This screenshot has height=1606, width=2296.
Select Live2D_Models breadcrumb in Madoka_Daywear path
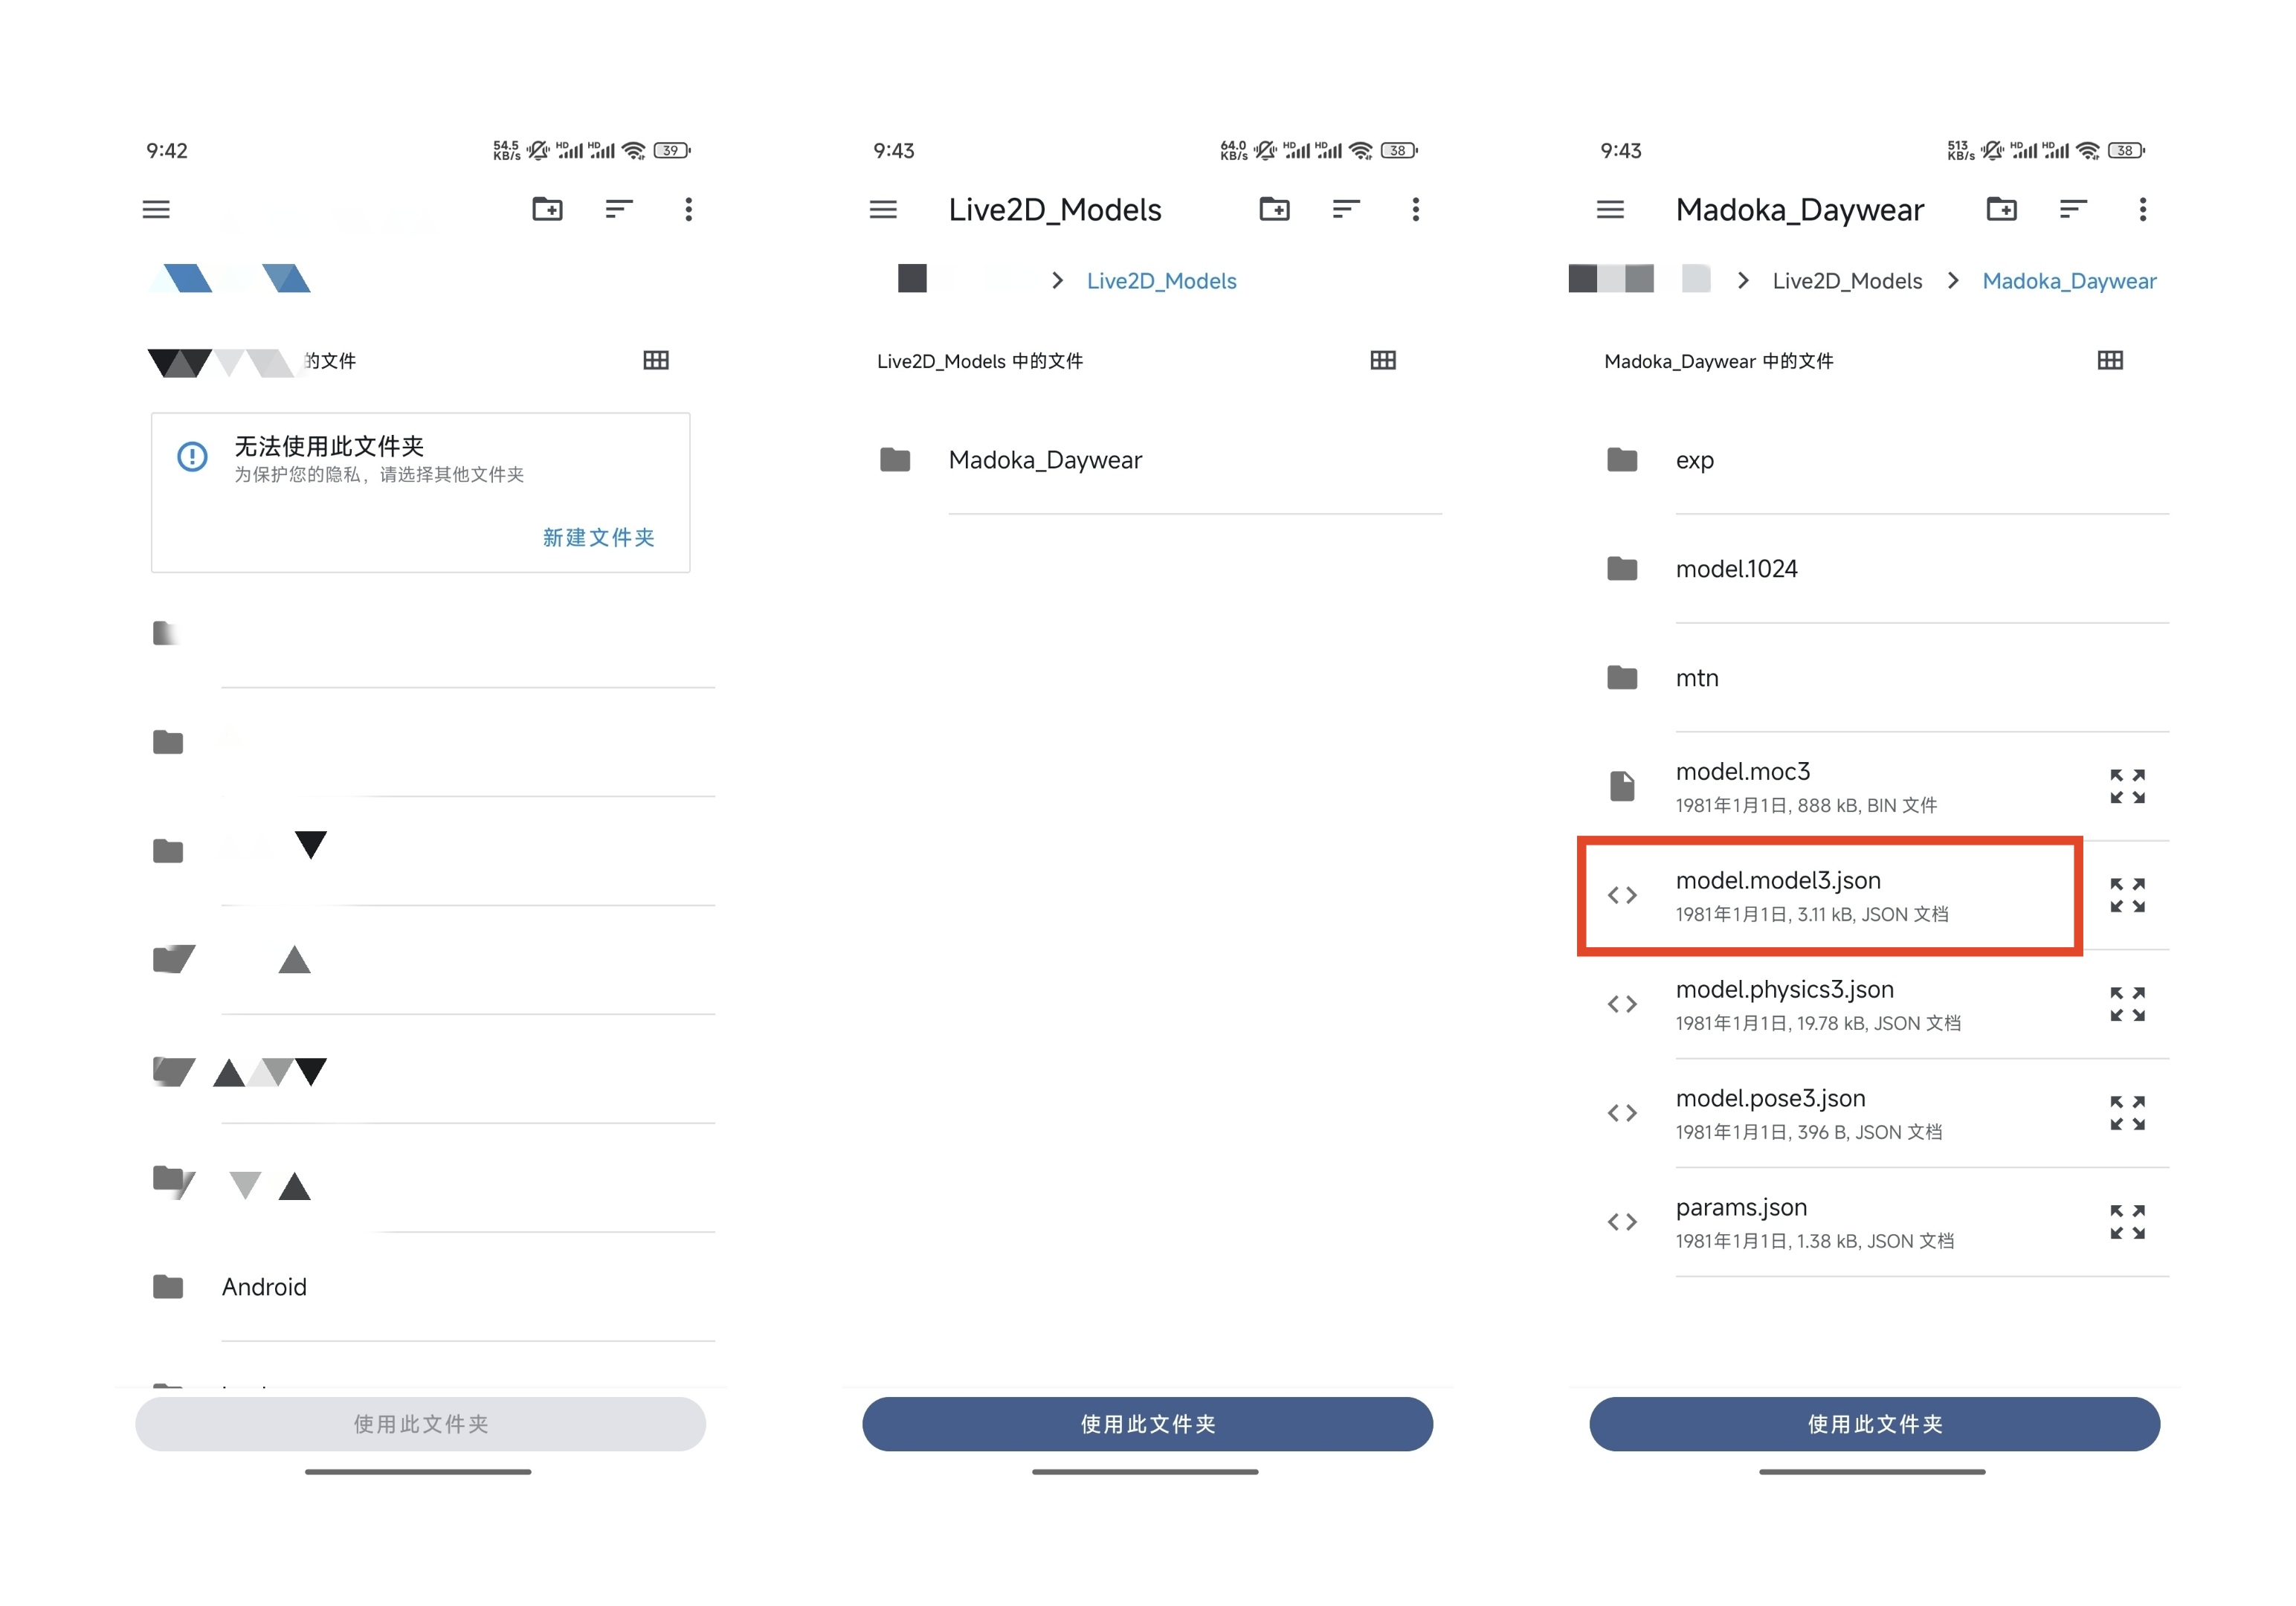(x=1847, y=281)
